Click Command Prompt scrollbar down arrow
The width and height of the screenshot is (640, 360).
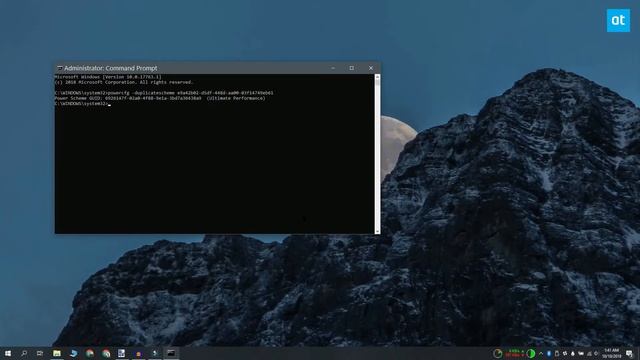377,231
